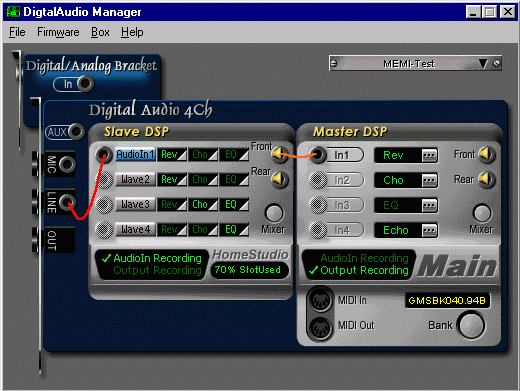Click the AudioIn1 input socket on Slave DSP
Viewport: 520px width, 391px height.
click(104, 155)
